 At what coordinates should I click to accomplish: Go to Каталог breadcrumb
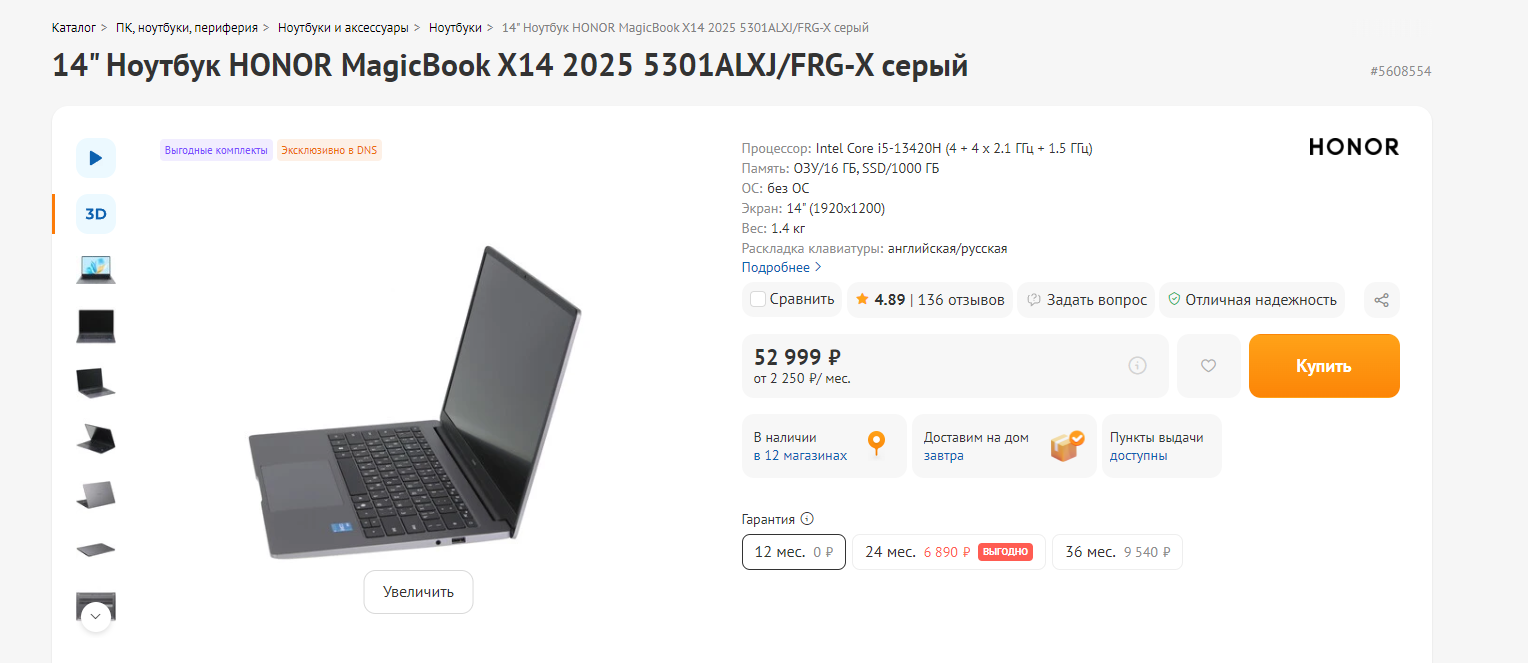74,27
